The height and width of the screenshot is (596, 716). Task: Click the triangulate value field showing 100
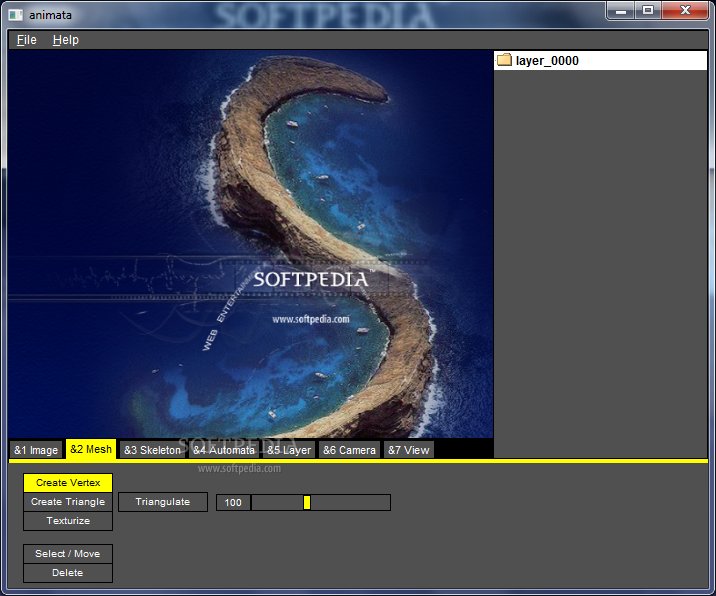(x=233, y=502)
